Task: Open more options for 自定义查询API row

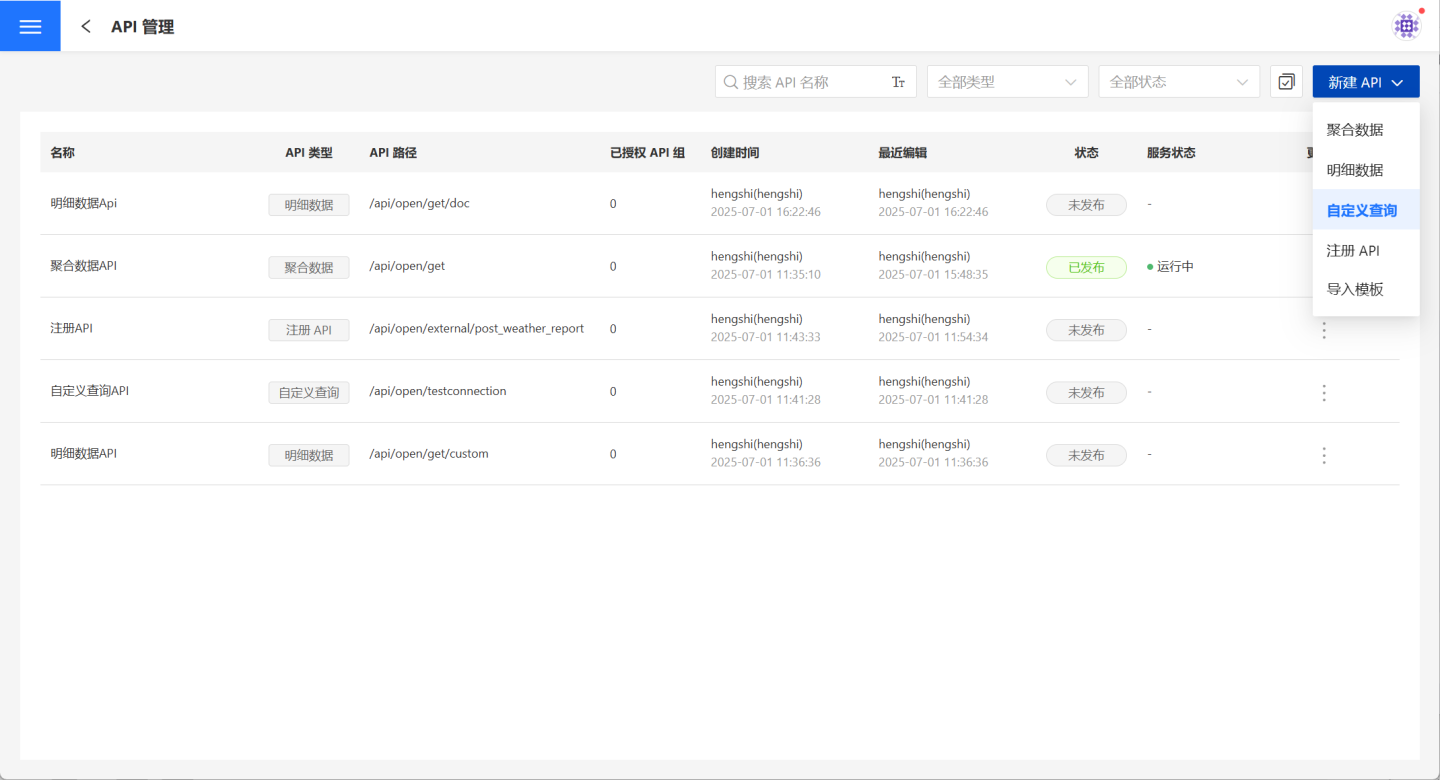Action: tap(1324, 393)
